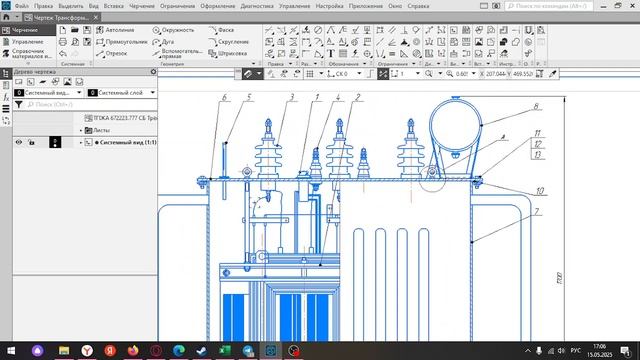Toggle the grid display button
Screen dimensions: 640x360
pos(310,74)
